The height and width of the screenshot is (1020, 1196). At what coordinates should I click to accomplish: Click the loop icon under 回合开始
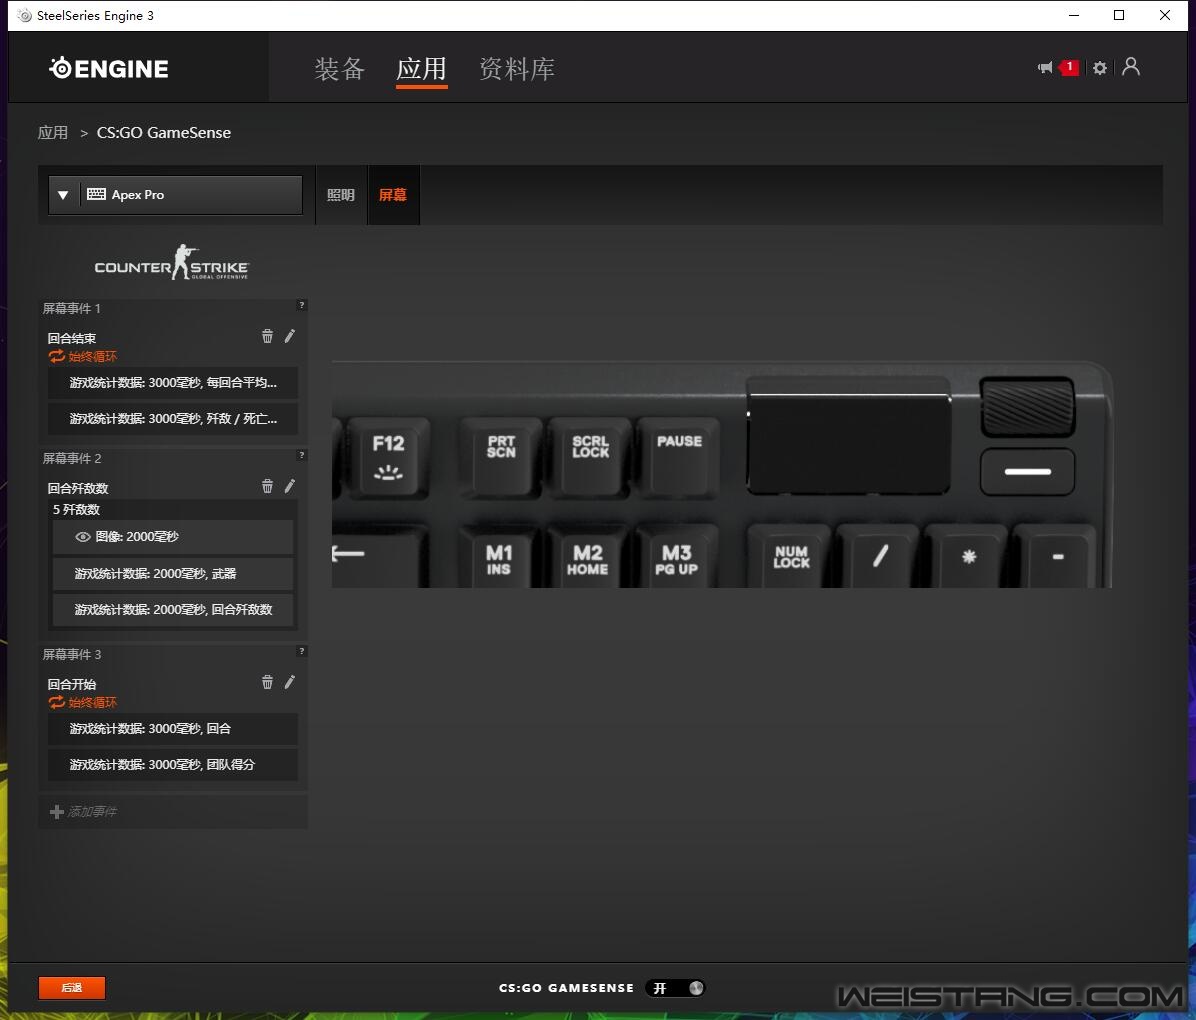tap(56, 703)
